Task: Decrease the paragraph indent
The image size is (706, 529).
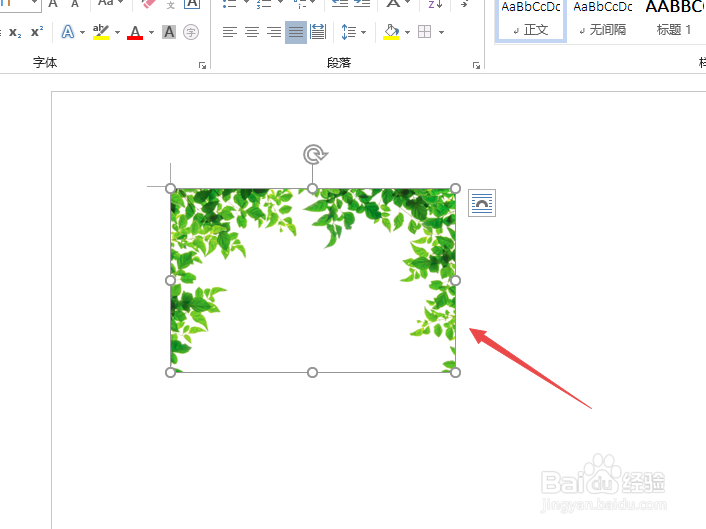Action: pyautogui.click(x=340, y=4)
